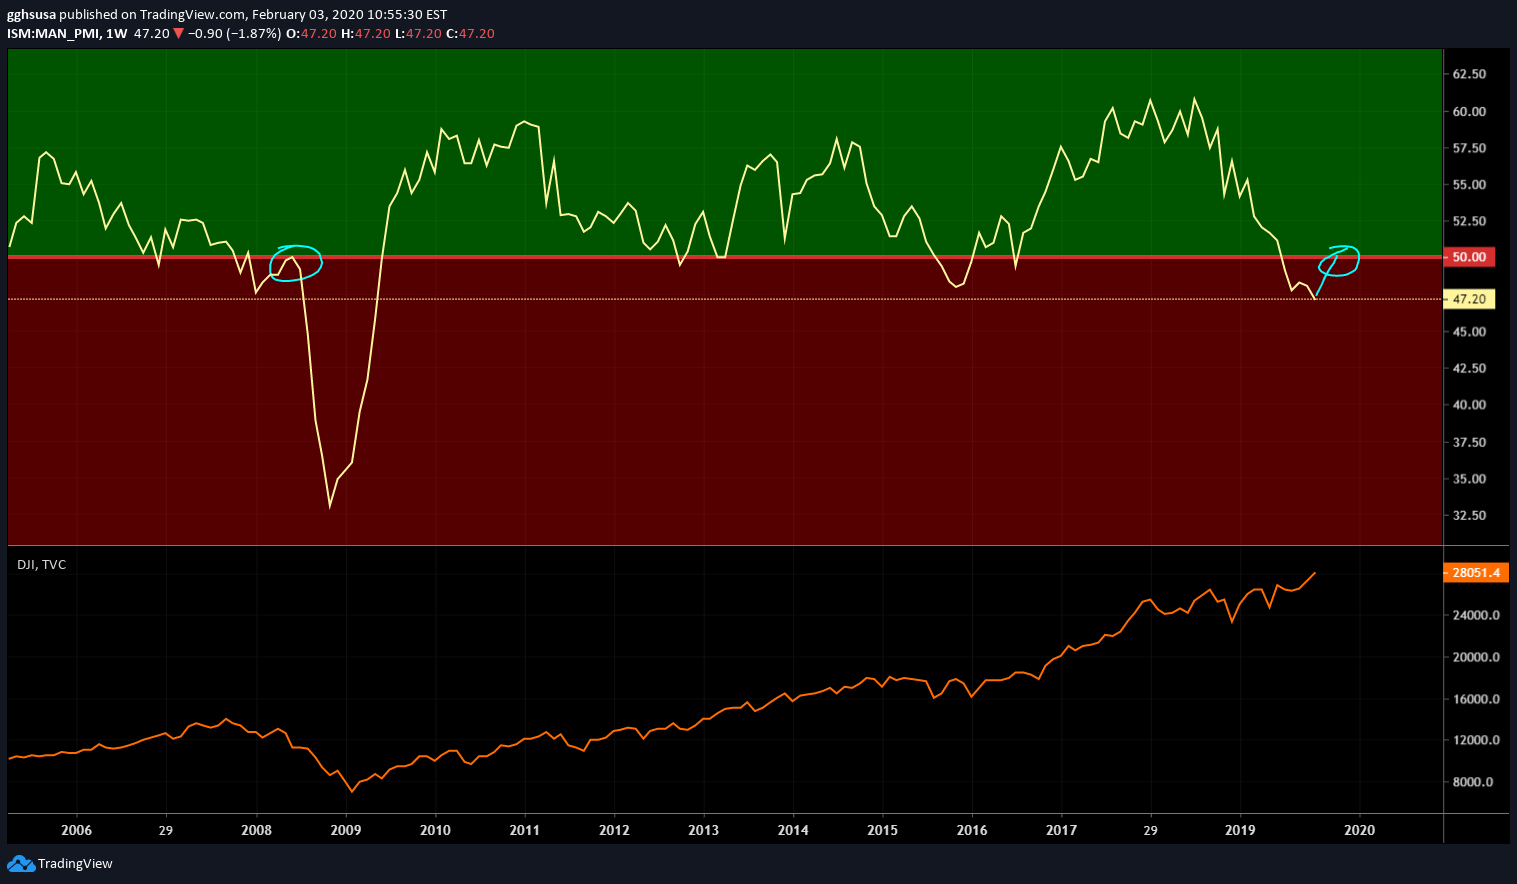Click the ISM:MAN_PMI, 1W symbol label
Image resolution: width=1517 pixels, height=884 pixels.
[x=67, y=33]
